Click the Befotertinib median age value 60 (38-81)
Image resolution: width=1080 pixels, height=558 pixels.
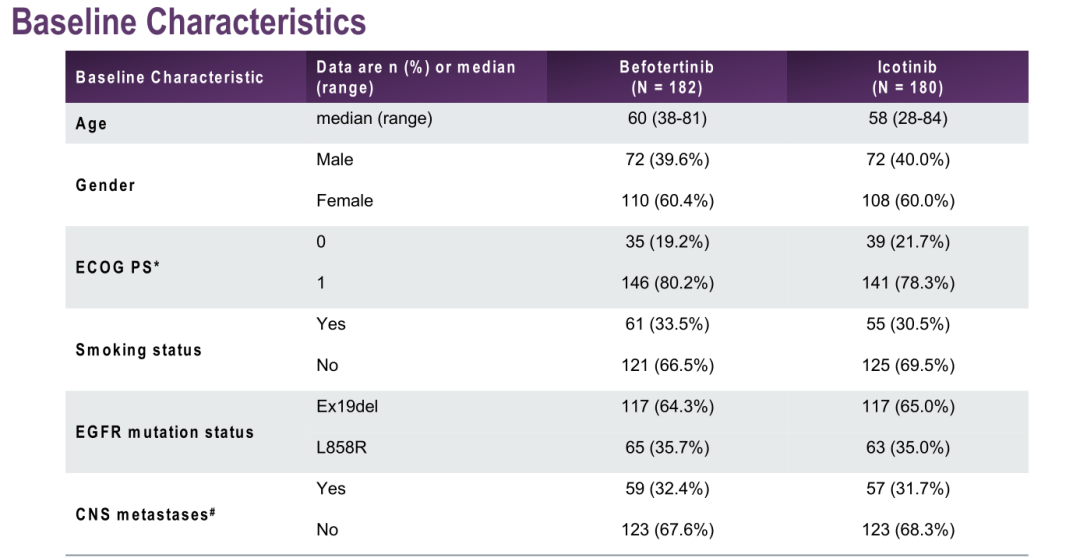point(667,119)
